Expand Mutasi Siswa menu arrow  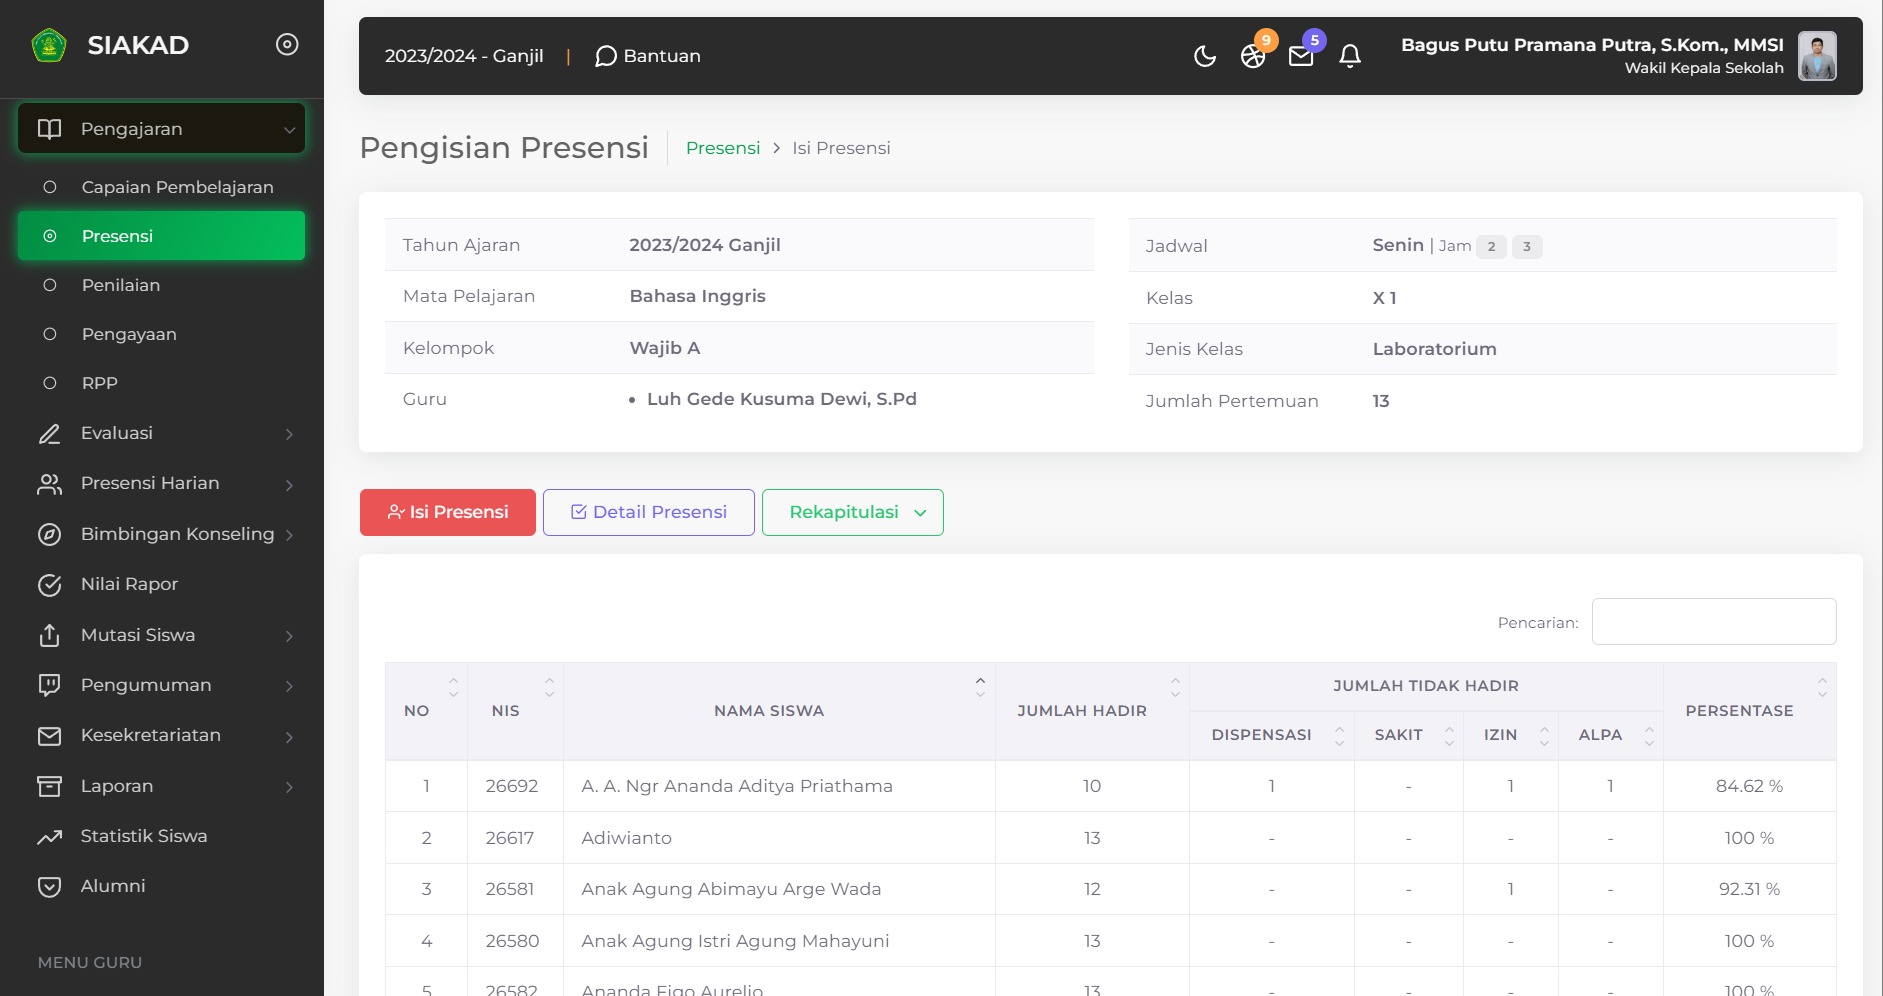[289, 636]
